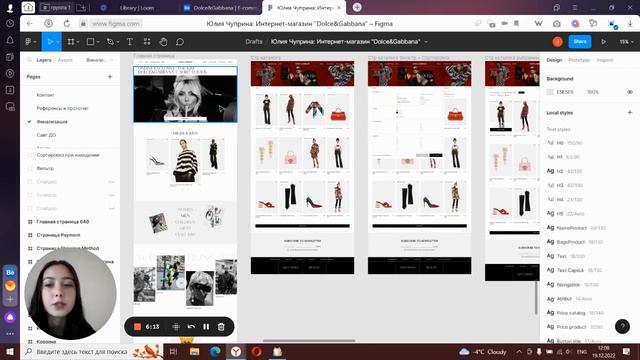Open frame tool options dropdown arrow
Image resolution: width=640 pixels, height=360 pixels.
pyautogui.click(x=78, y=42)
